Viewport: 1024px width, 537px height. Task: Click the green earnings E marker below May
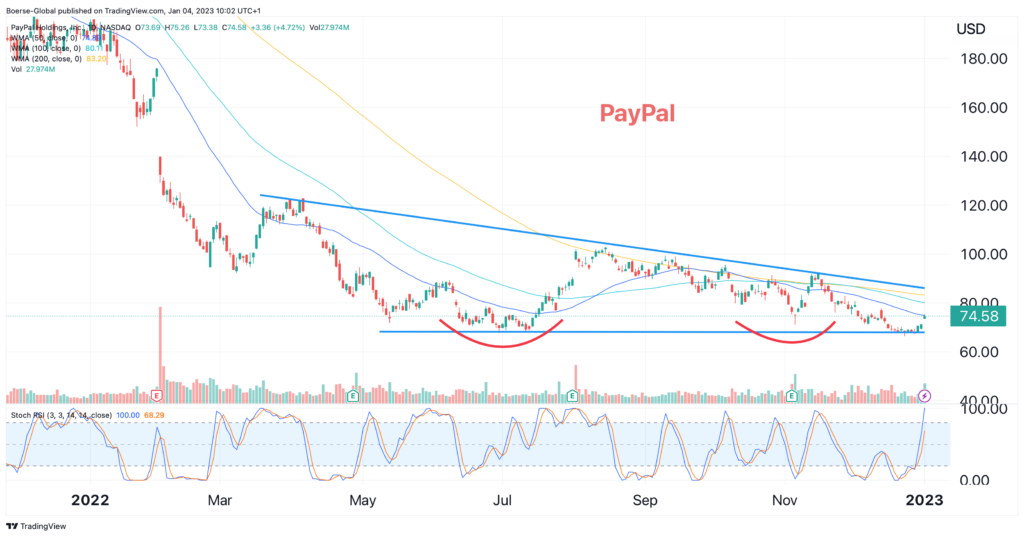coord(353,395)
